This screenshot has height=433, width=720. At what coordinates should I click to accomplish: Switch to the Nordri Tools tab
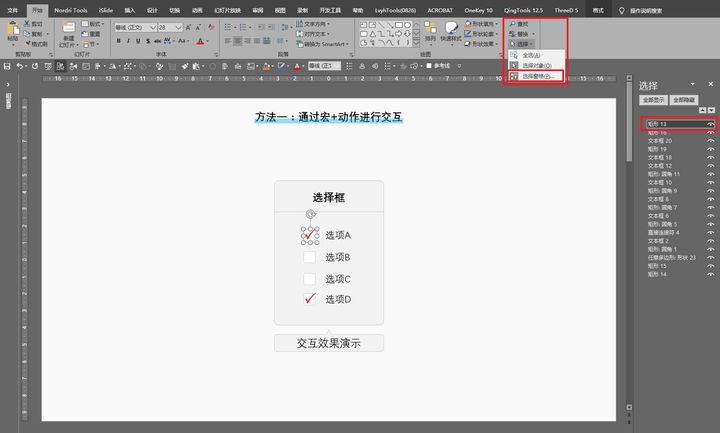71,10
